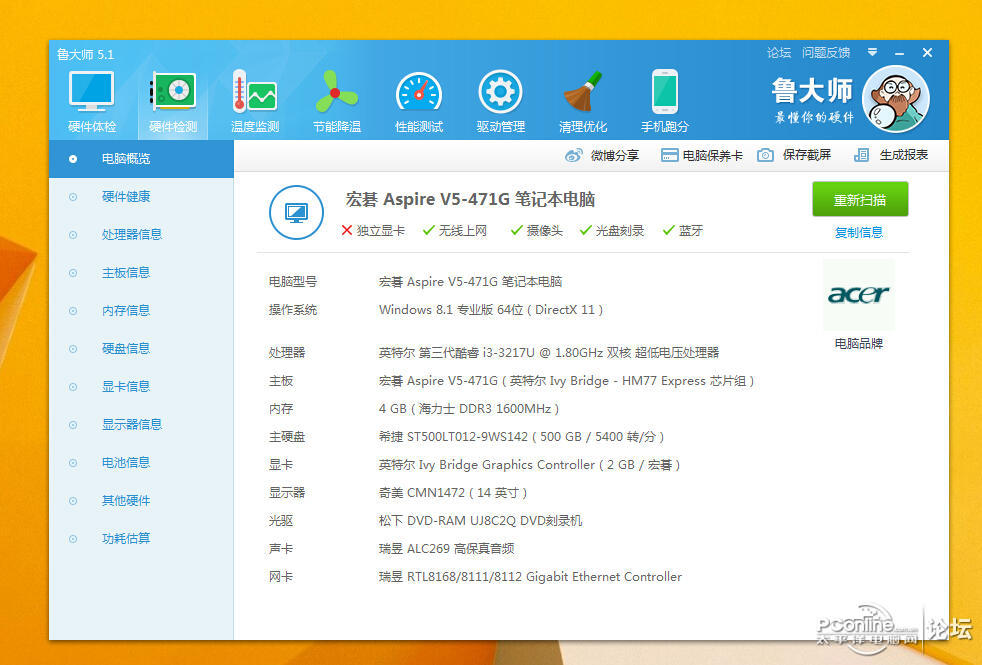Screen dimensions: 982x665
Task: Select the 硬件检测 hardware detection section
Action: pyautogui.click(x=173, y=102)
